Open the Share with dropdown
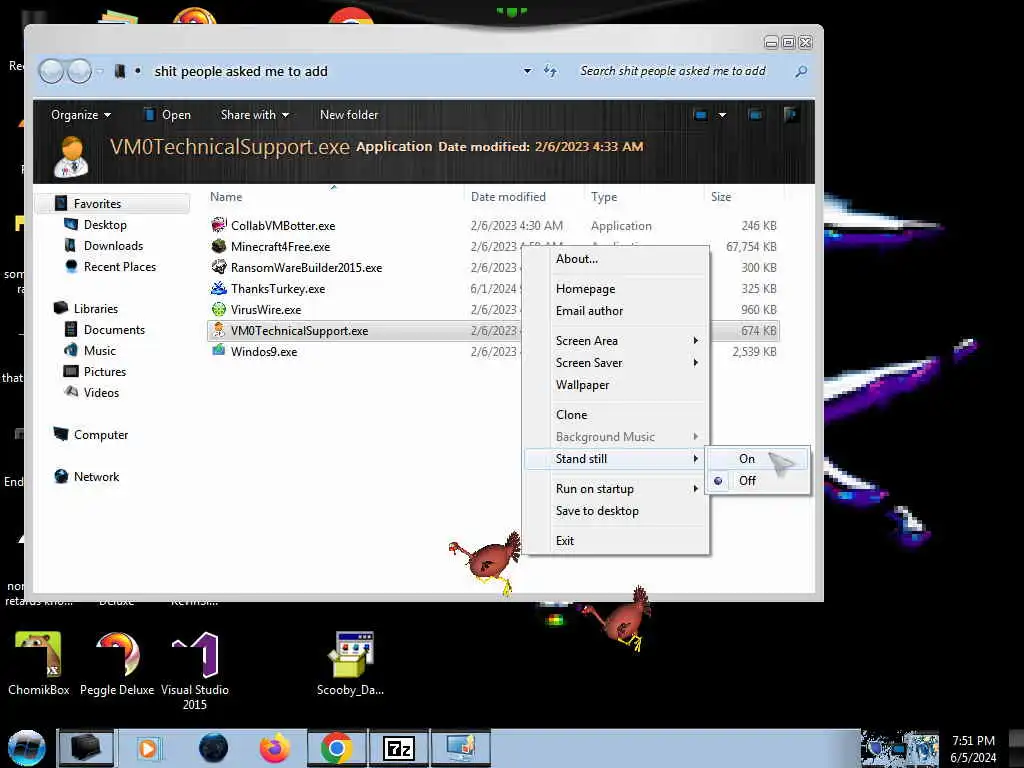Image resolution: width=1024 pixels, height=768 pixels. click(x=255, y=115)
